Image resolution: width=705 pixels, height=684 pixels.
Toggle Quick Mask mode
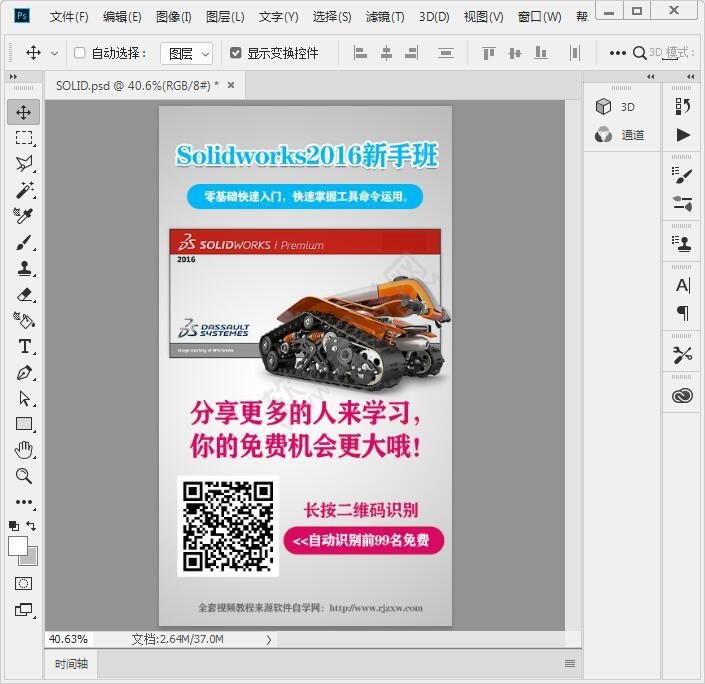(24, 583)
